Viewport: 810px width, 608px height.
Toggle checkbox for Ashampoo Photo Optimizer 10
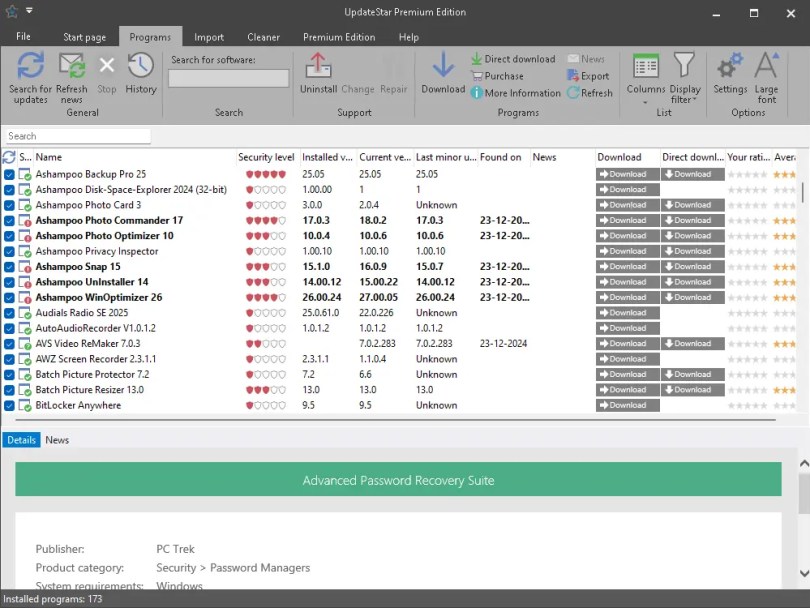pos(9,236)
